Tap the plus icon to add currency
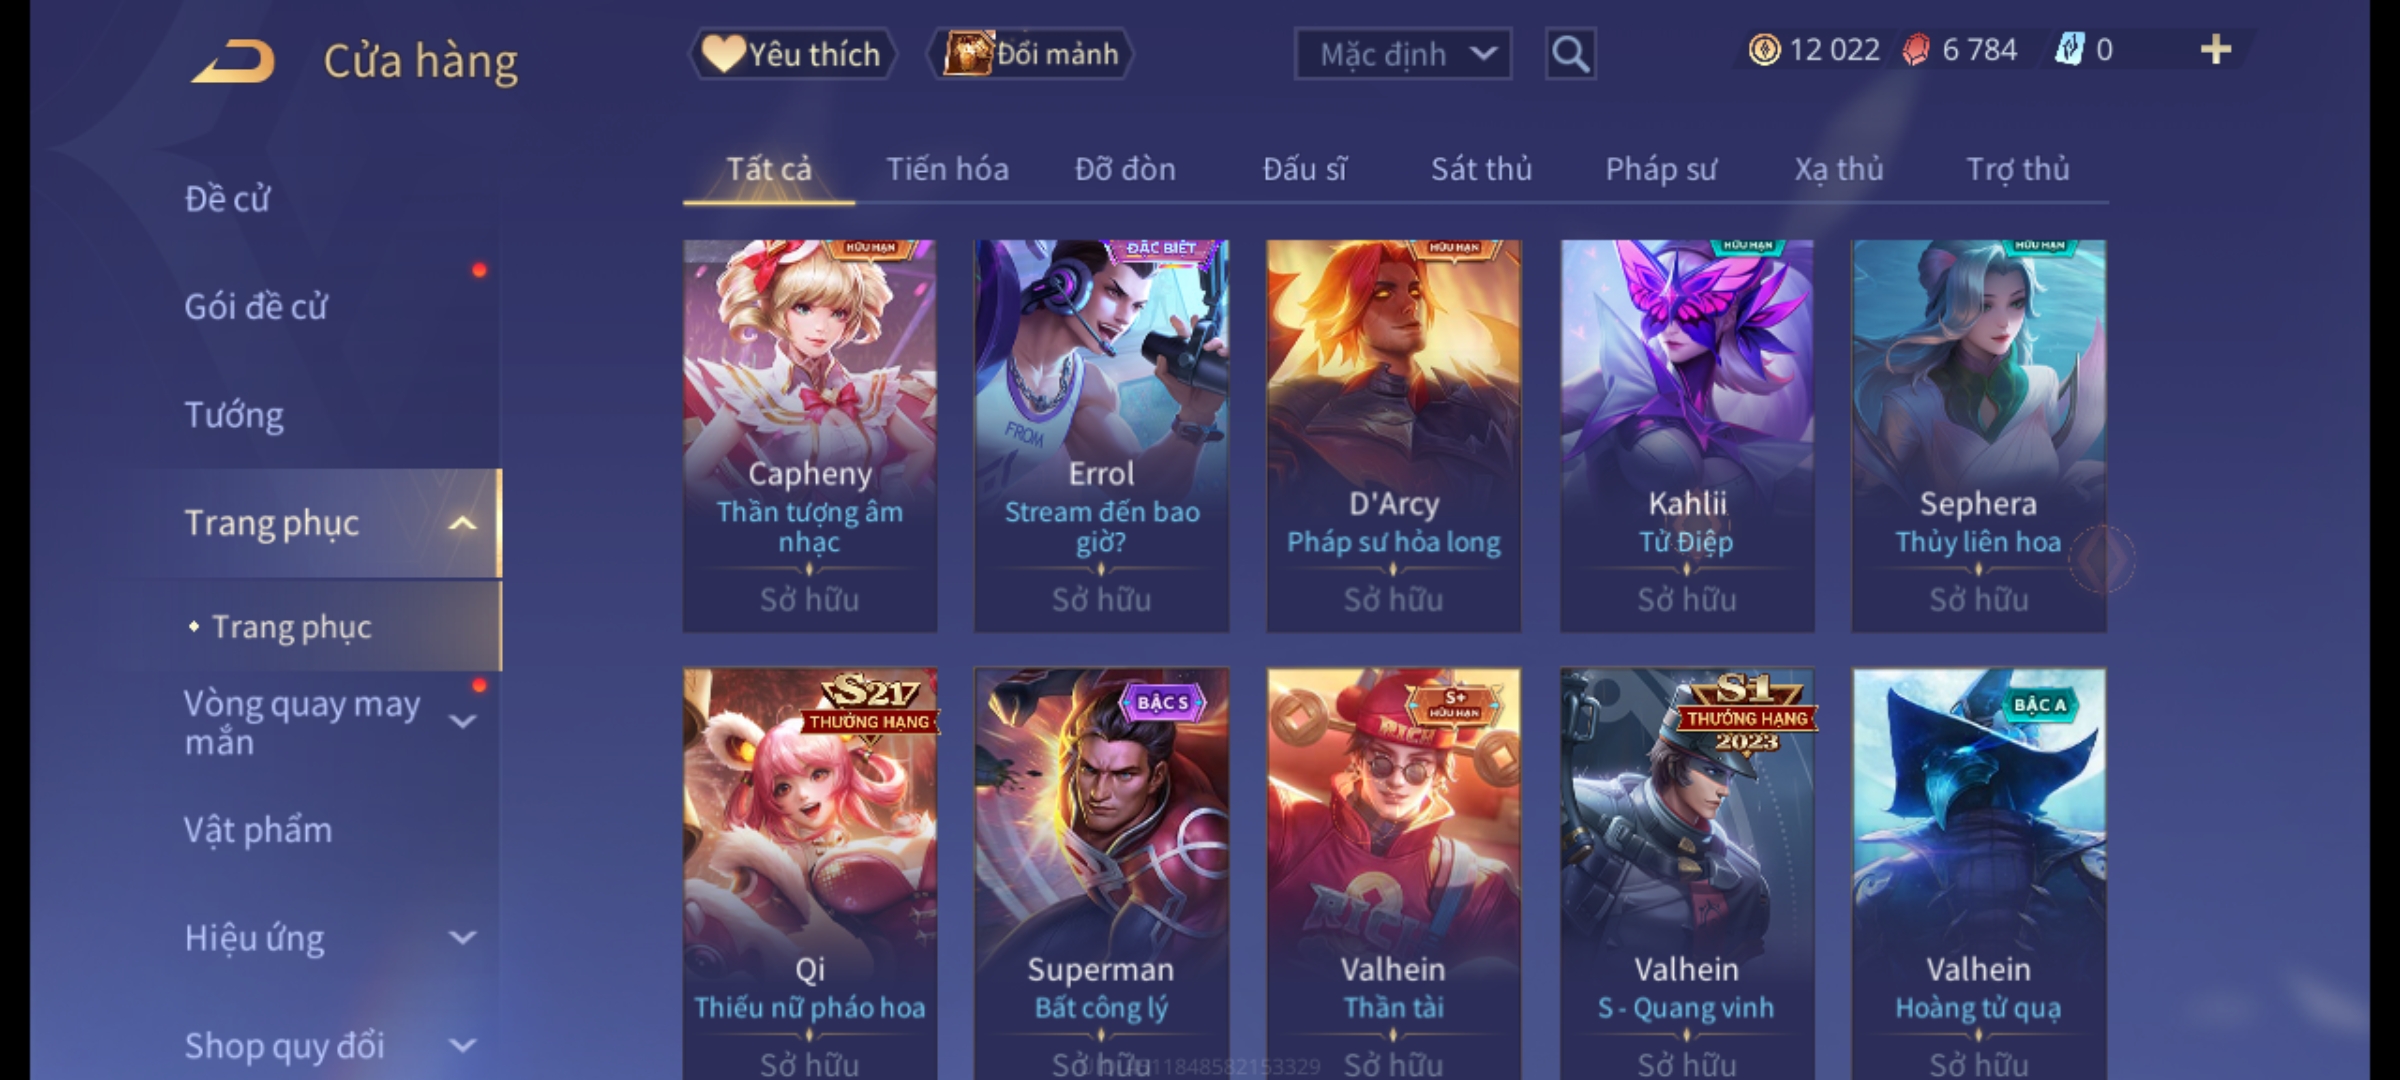The width and height of the screenshot is (2400, 1080). (x=2216, y=50)
